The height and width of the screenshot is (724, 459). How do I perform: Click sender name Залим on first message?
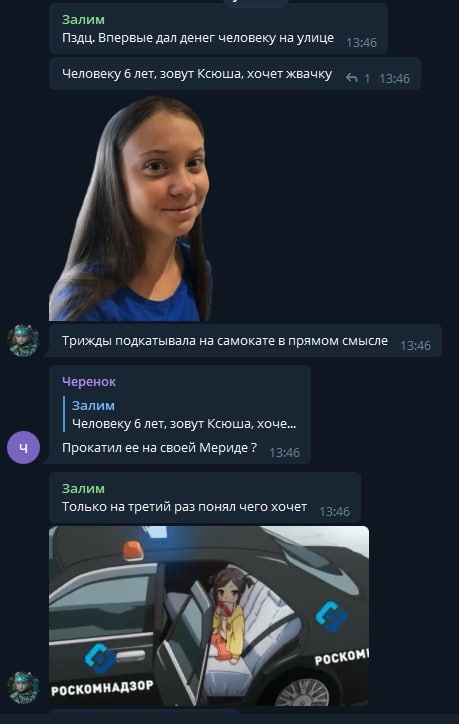point(83,19)
